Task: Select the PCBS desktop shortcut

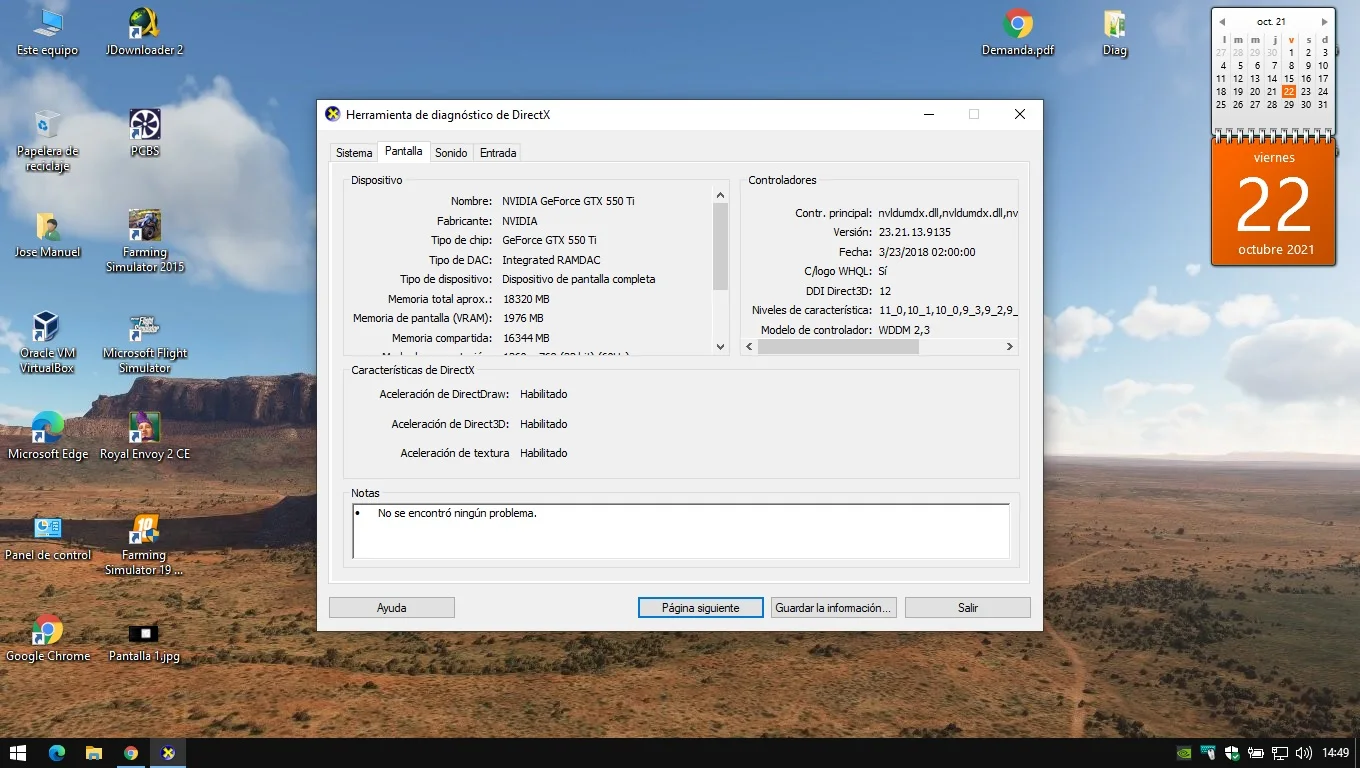Action: pyautogui.click(x=145, y=133)
